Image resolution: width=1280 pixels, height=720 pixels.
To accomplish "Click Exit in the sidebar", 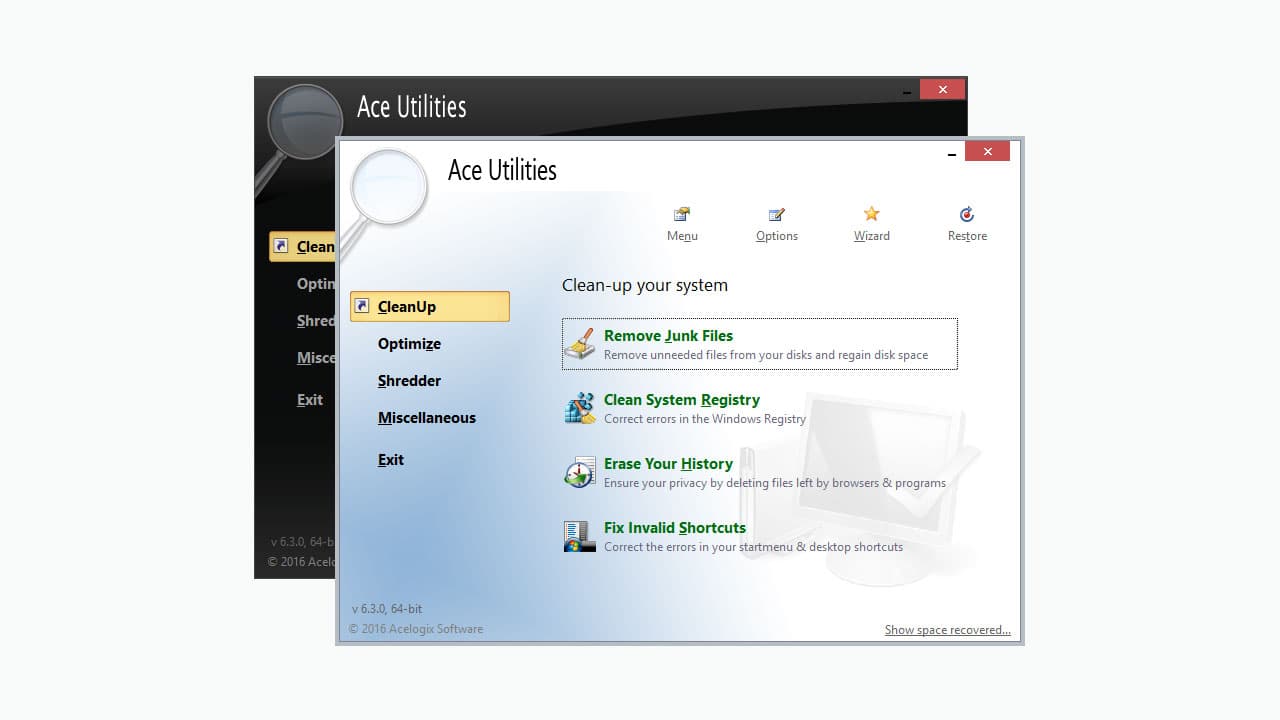I will coord(390,459).
